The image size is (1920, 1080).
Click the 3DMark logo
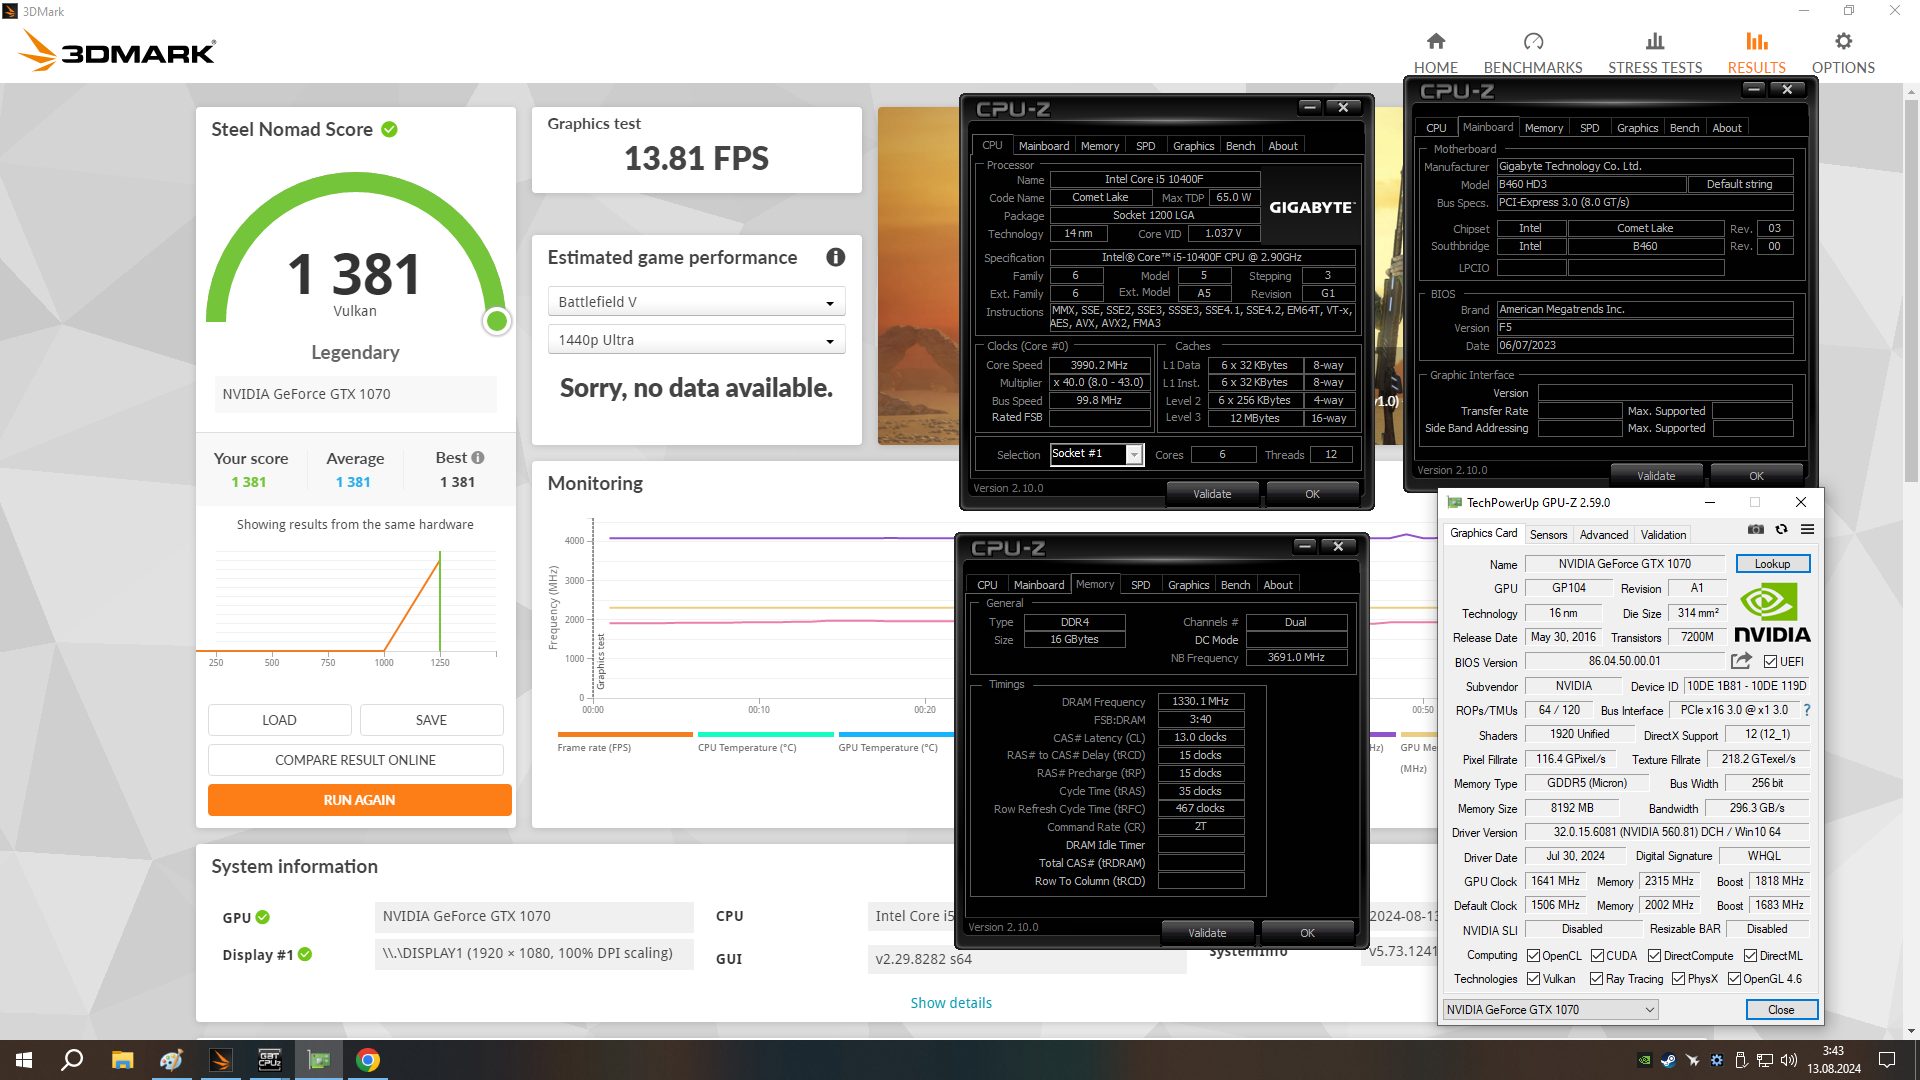[x=118, y=50]
